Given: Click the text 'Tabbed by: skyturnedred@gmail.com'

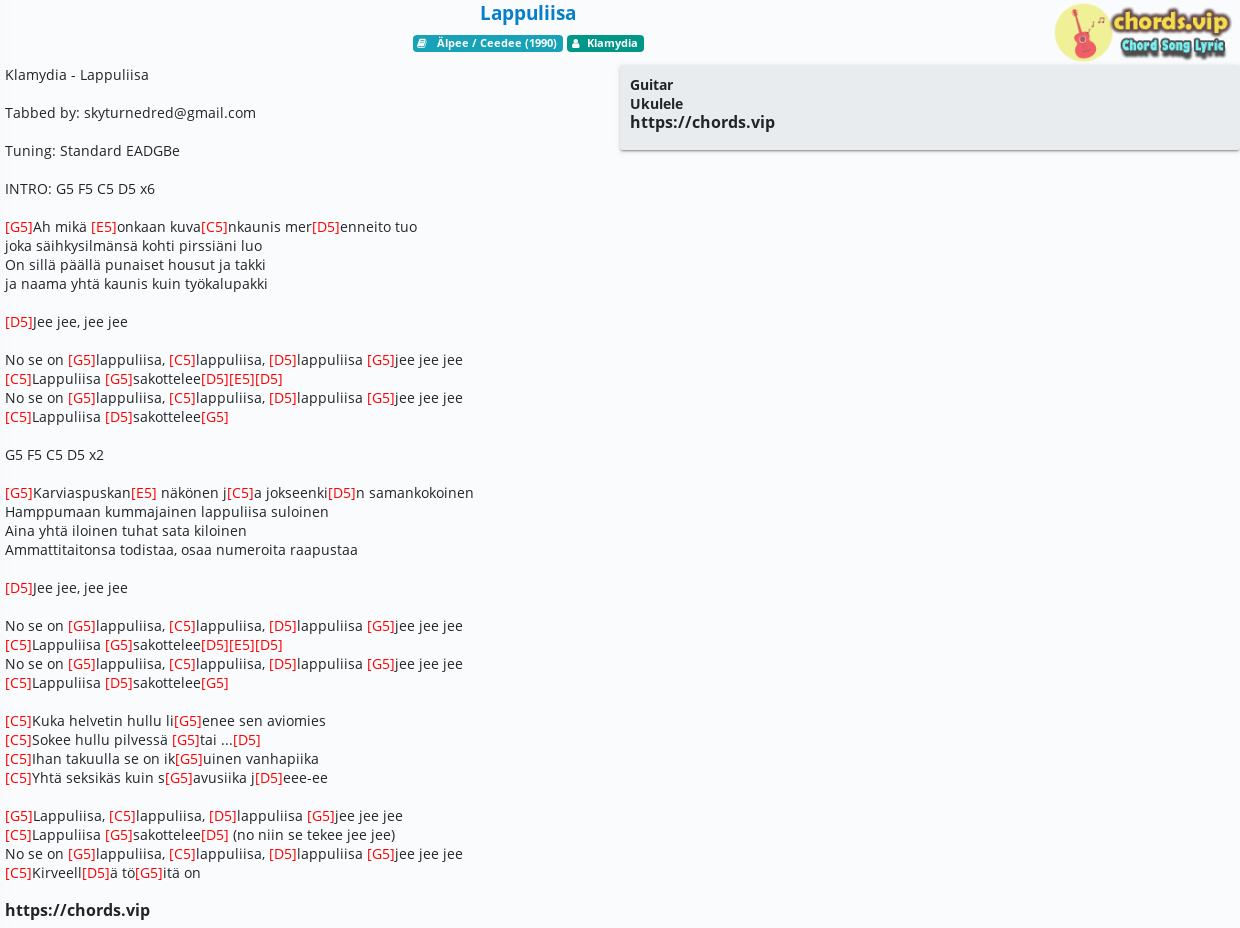Looking at the screenshot, I should tap(130, 113).
